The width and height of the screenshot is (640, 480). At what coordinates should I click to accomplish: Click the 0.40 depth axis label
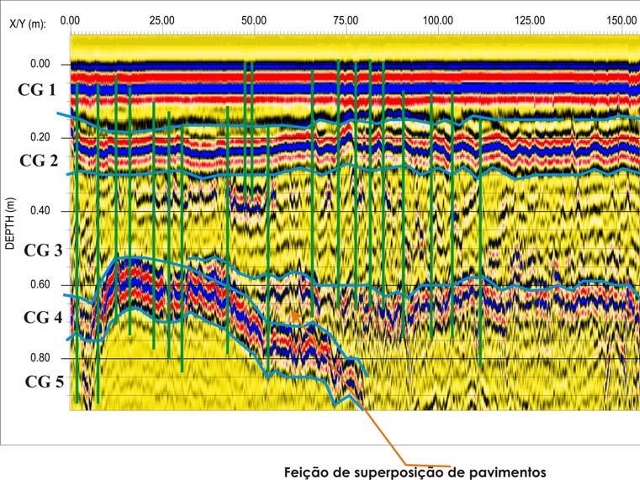click(40, 211)
